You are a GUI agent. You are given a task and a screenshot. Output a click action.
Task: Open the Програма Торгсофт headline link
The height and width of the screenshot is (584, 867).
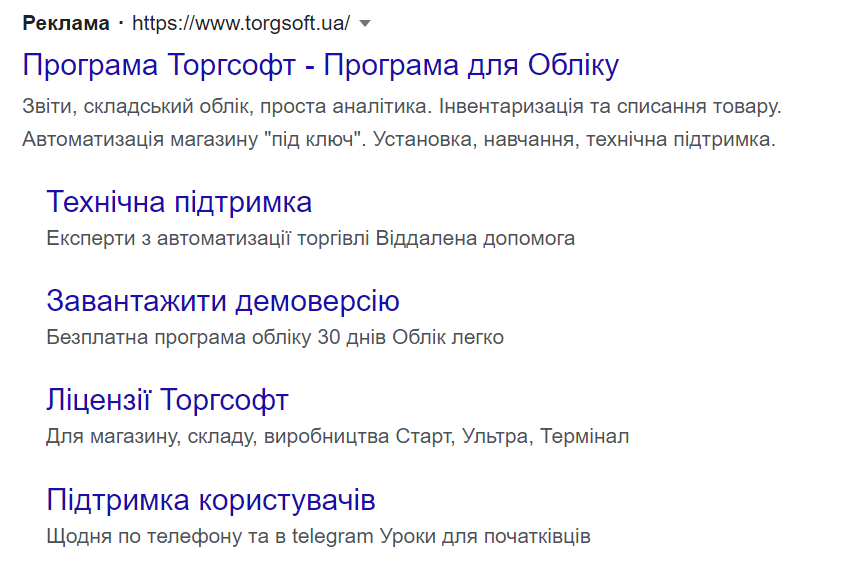pyautogui.click(x=320, y=66)
